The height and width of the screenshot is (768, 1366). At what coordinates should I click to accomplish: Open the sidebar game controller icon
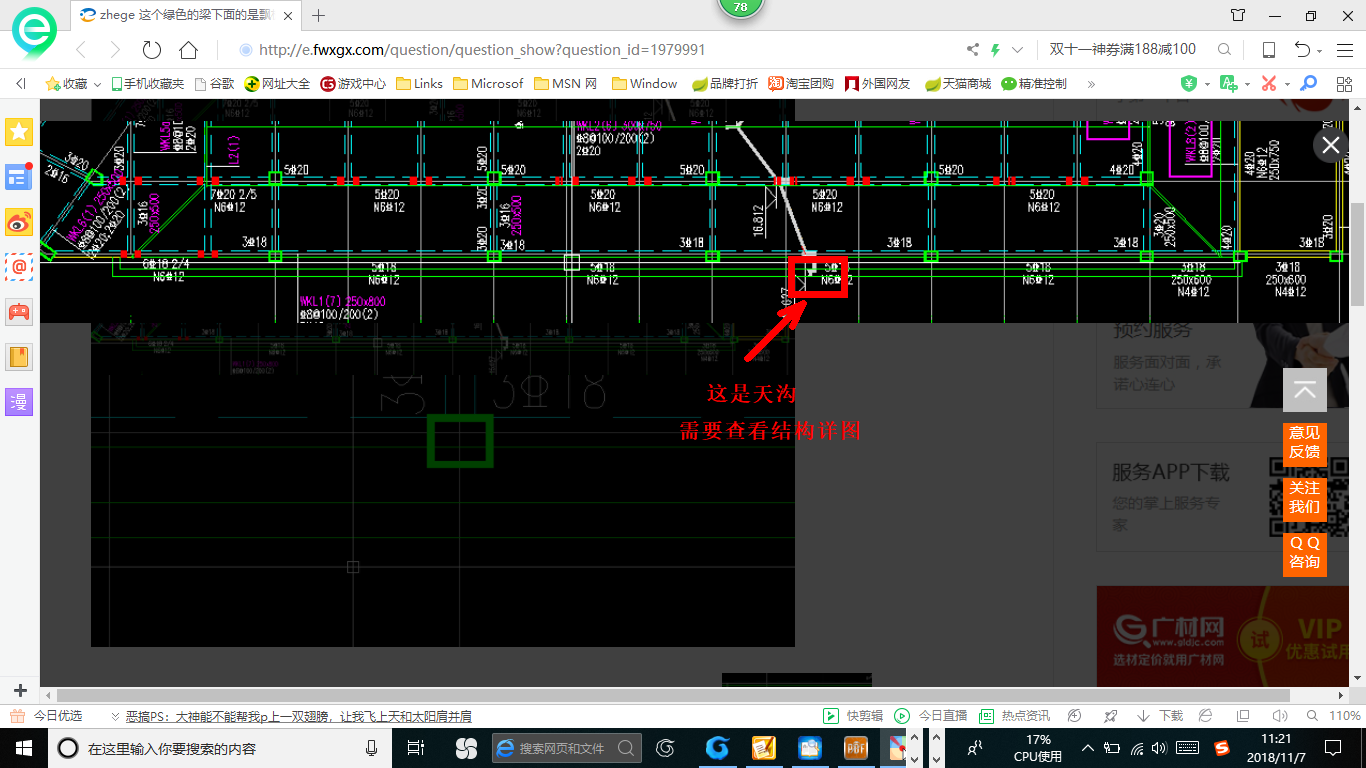pyautogui.click(x=20, y=311)
